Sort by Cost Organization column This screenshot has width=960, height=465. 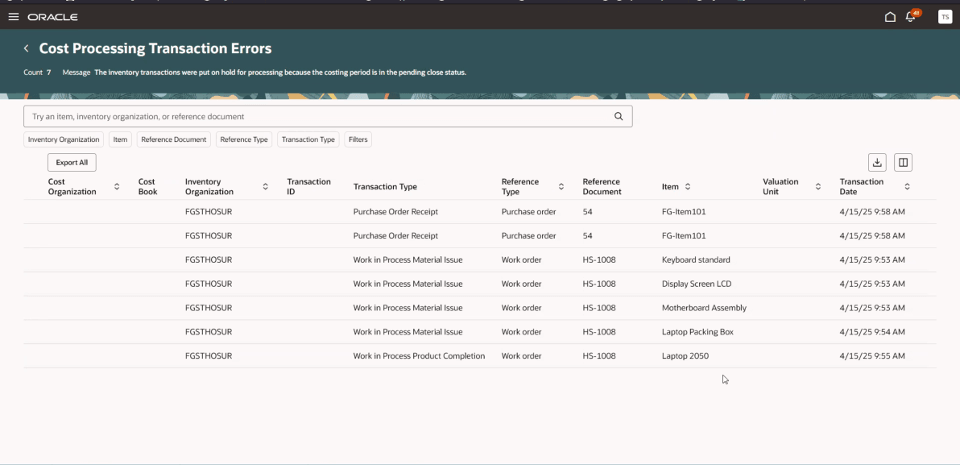pyautogui.click(x=116, y=187)
